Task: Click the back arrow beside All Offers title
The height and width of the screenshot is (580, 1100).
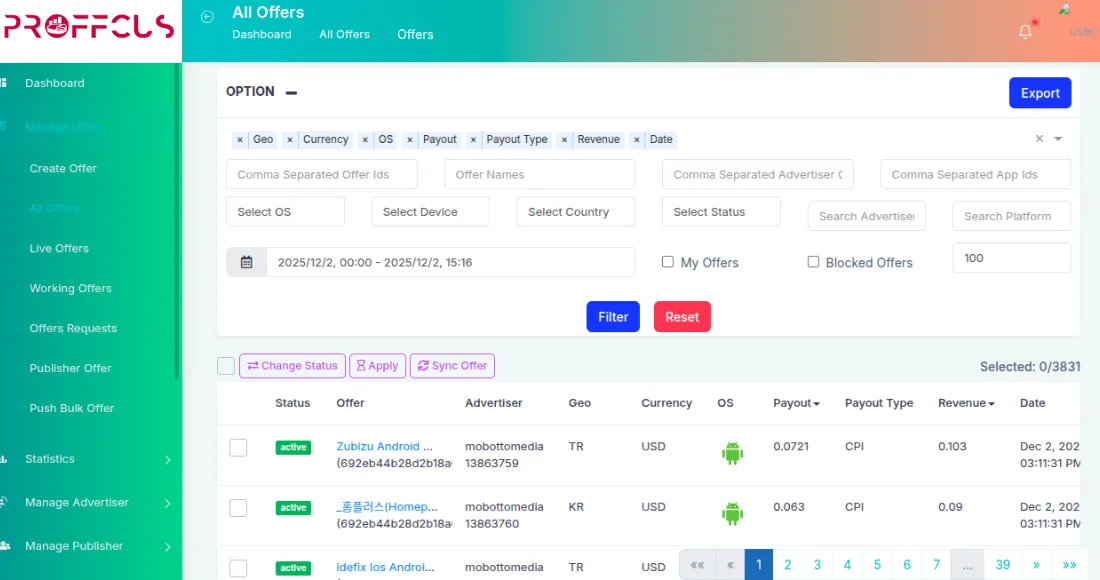Action: [208, 16]
